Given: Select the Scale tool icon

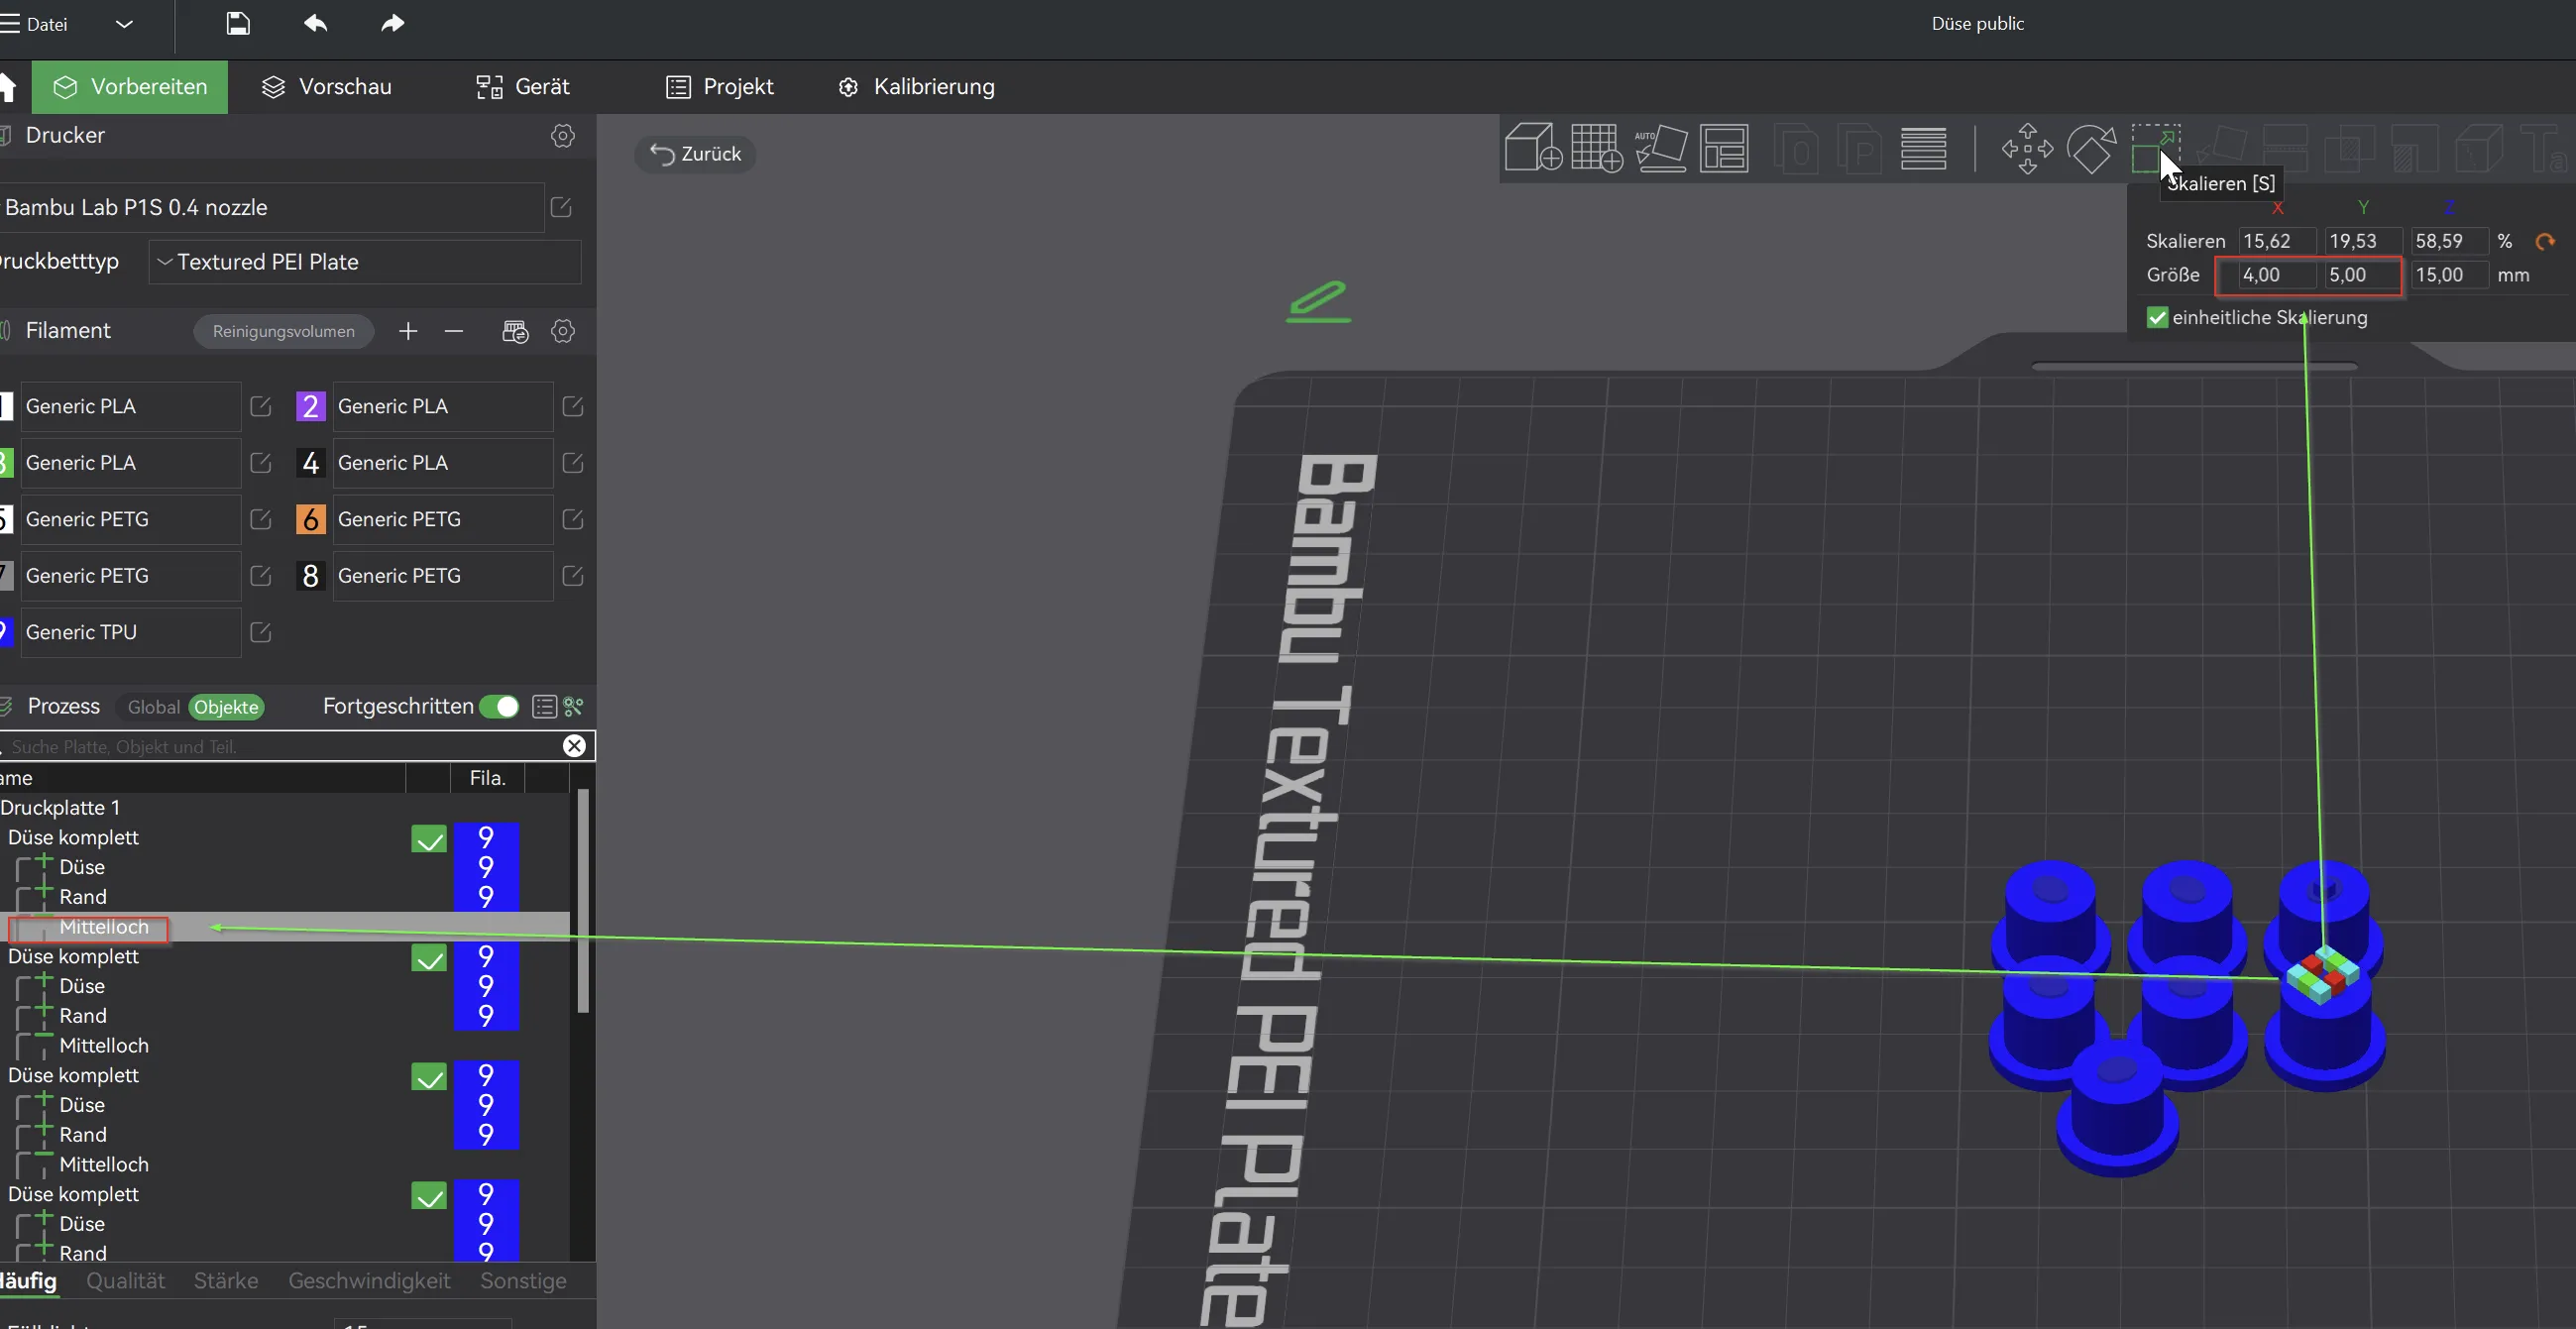Looking at the screenshot, I should [2155, 148].
